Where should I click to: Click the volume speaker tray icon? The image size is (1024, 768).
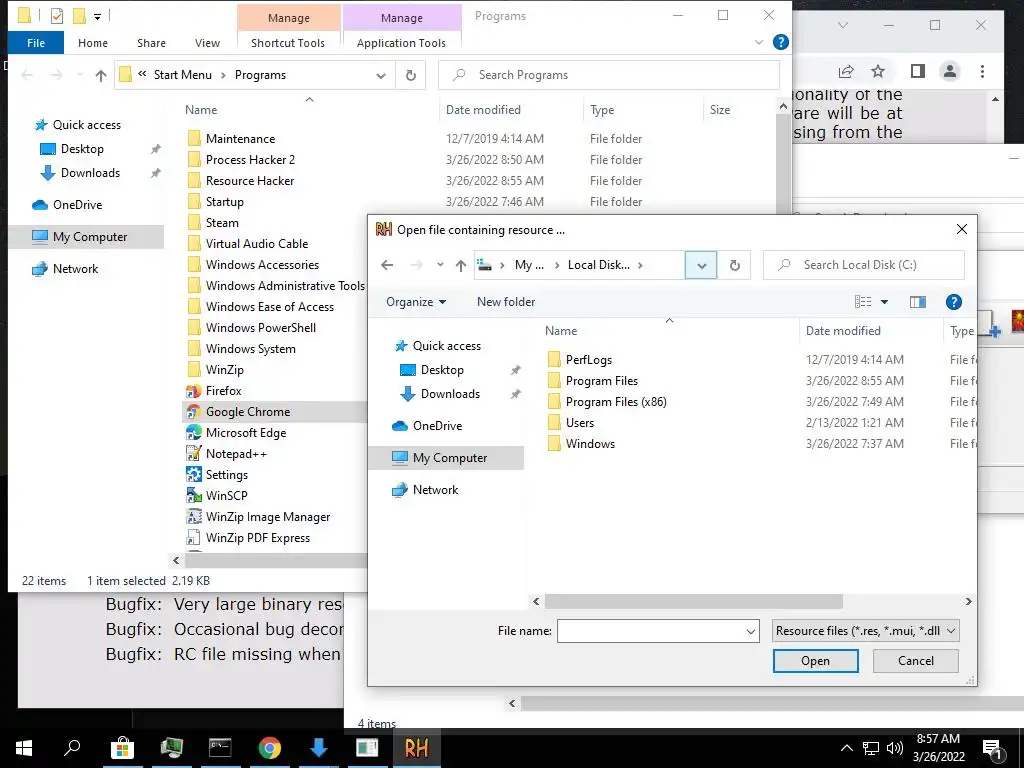[895, 748]
